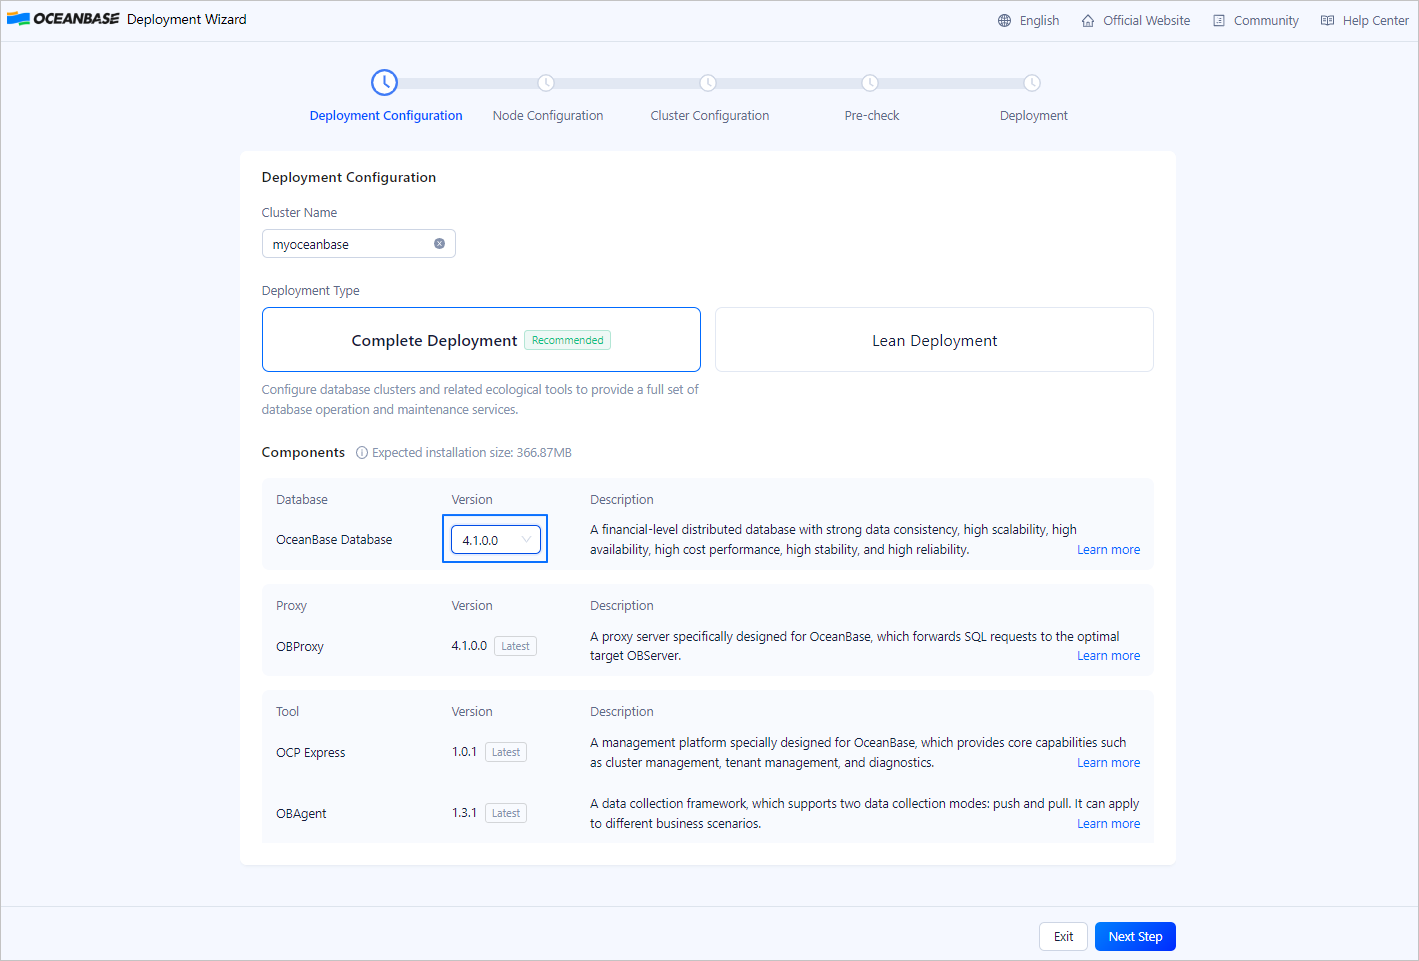
Task: Click the OBProxy component name
Action: 300,647
